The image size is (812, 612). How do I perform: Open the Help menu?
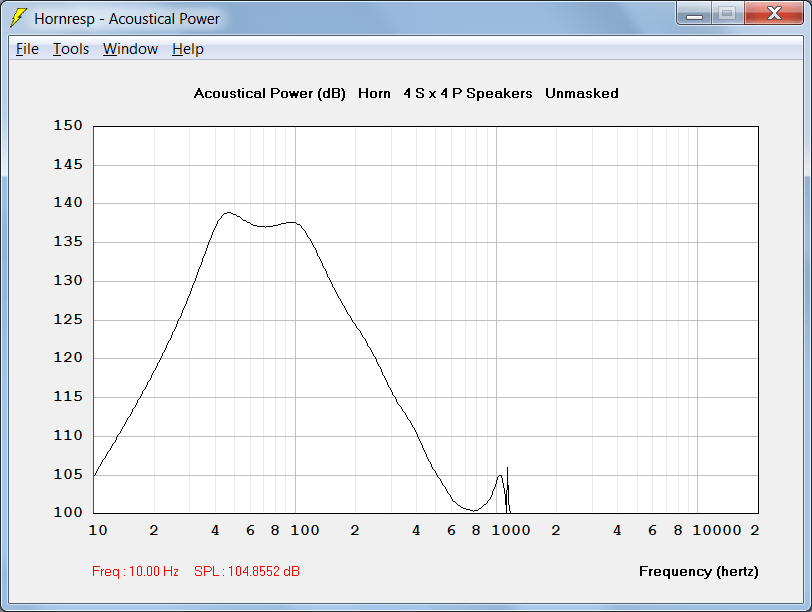pyautogui.click(x=187, y=49)
